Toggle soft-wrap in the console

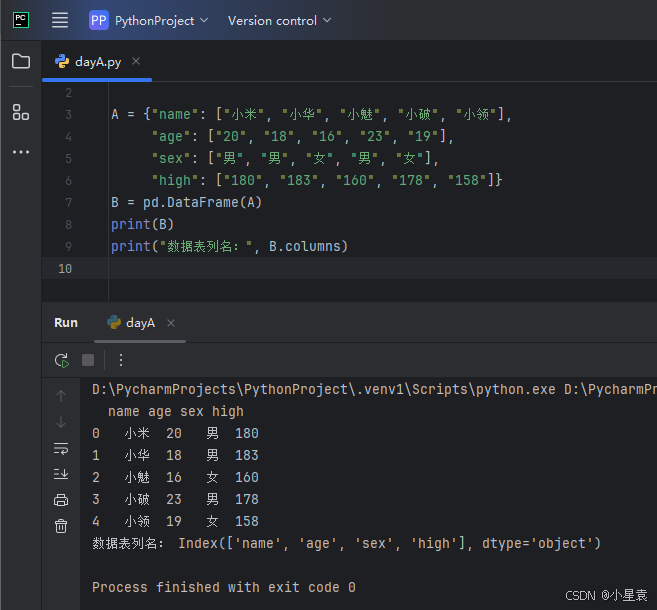pyautogui.click(x=61, y=448)
